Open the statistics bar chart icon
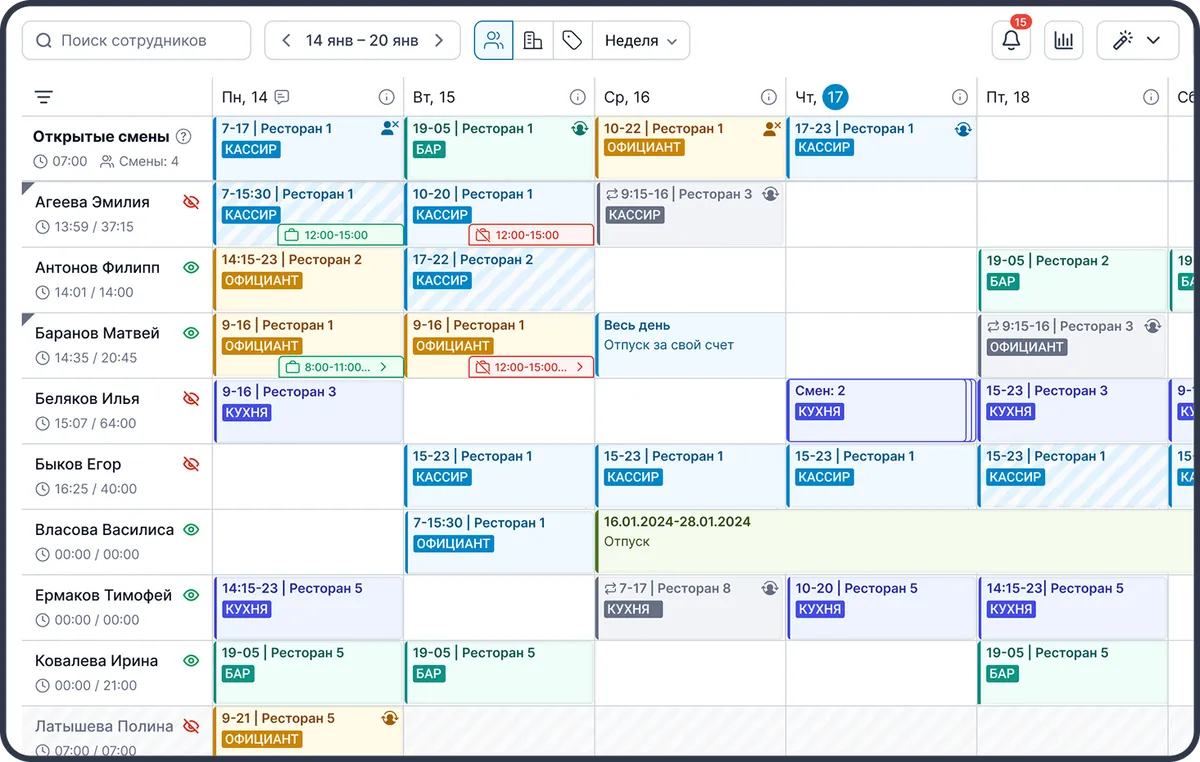 [1064, 41]
